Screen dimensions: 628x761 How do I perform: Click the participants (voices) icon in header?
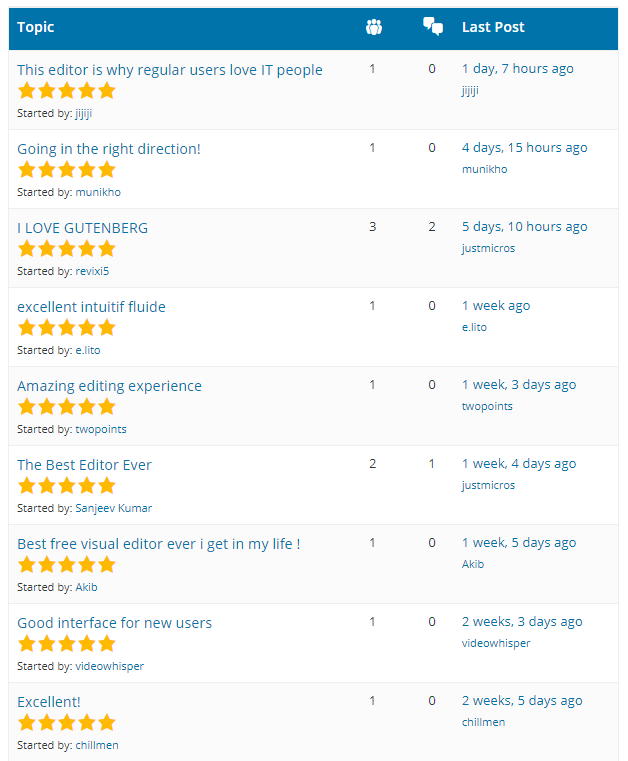(374, 27)
